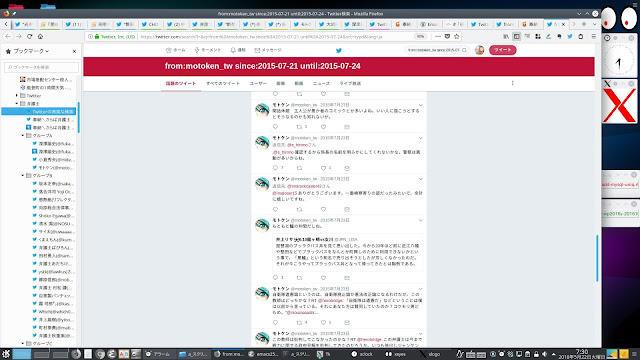Open 通知 bell in Twitter navigation

pyautogui.click(x=238, y=50)
